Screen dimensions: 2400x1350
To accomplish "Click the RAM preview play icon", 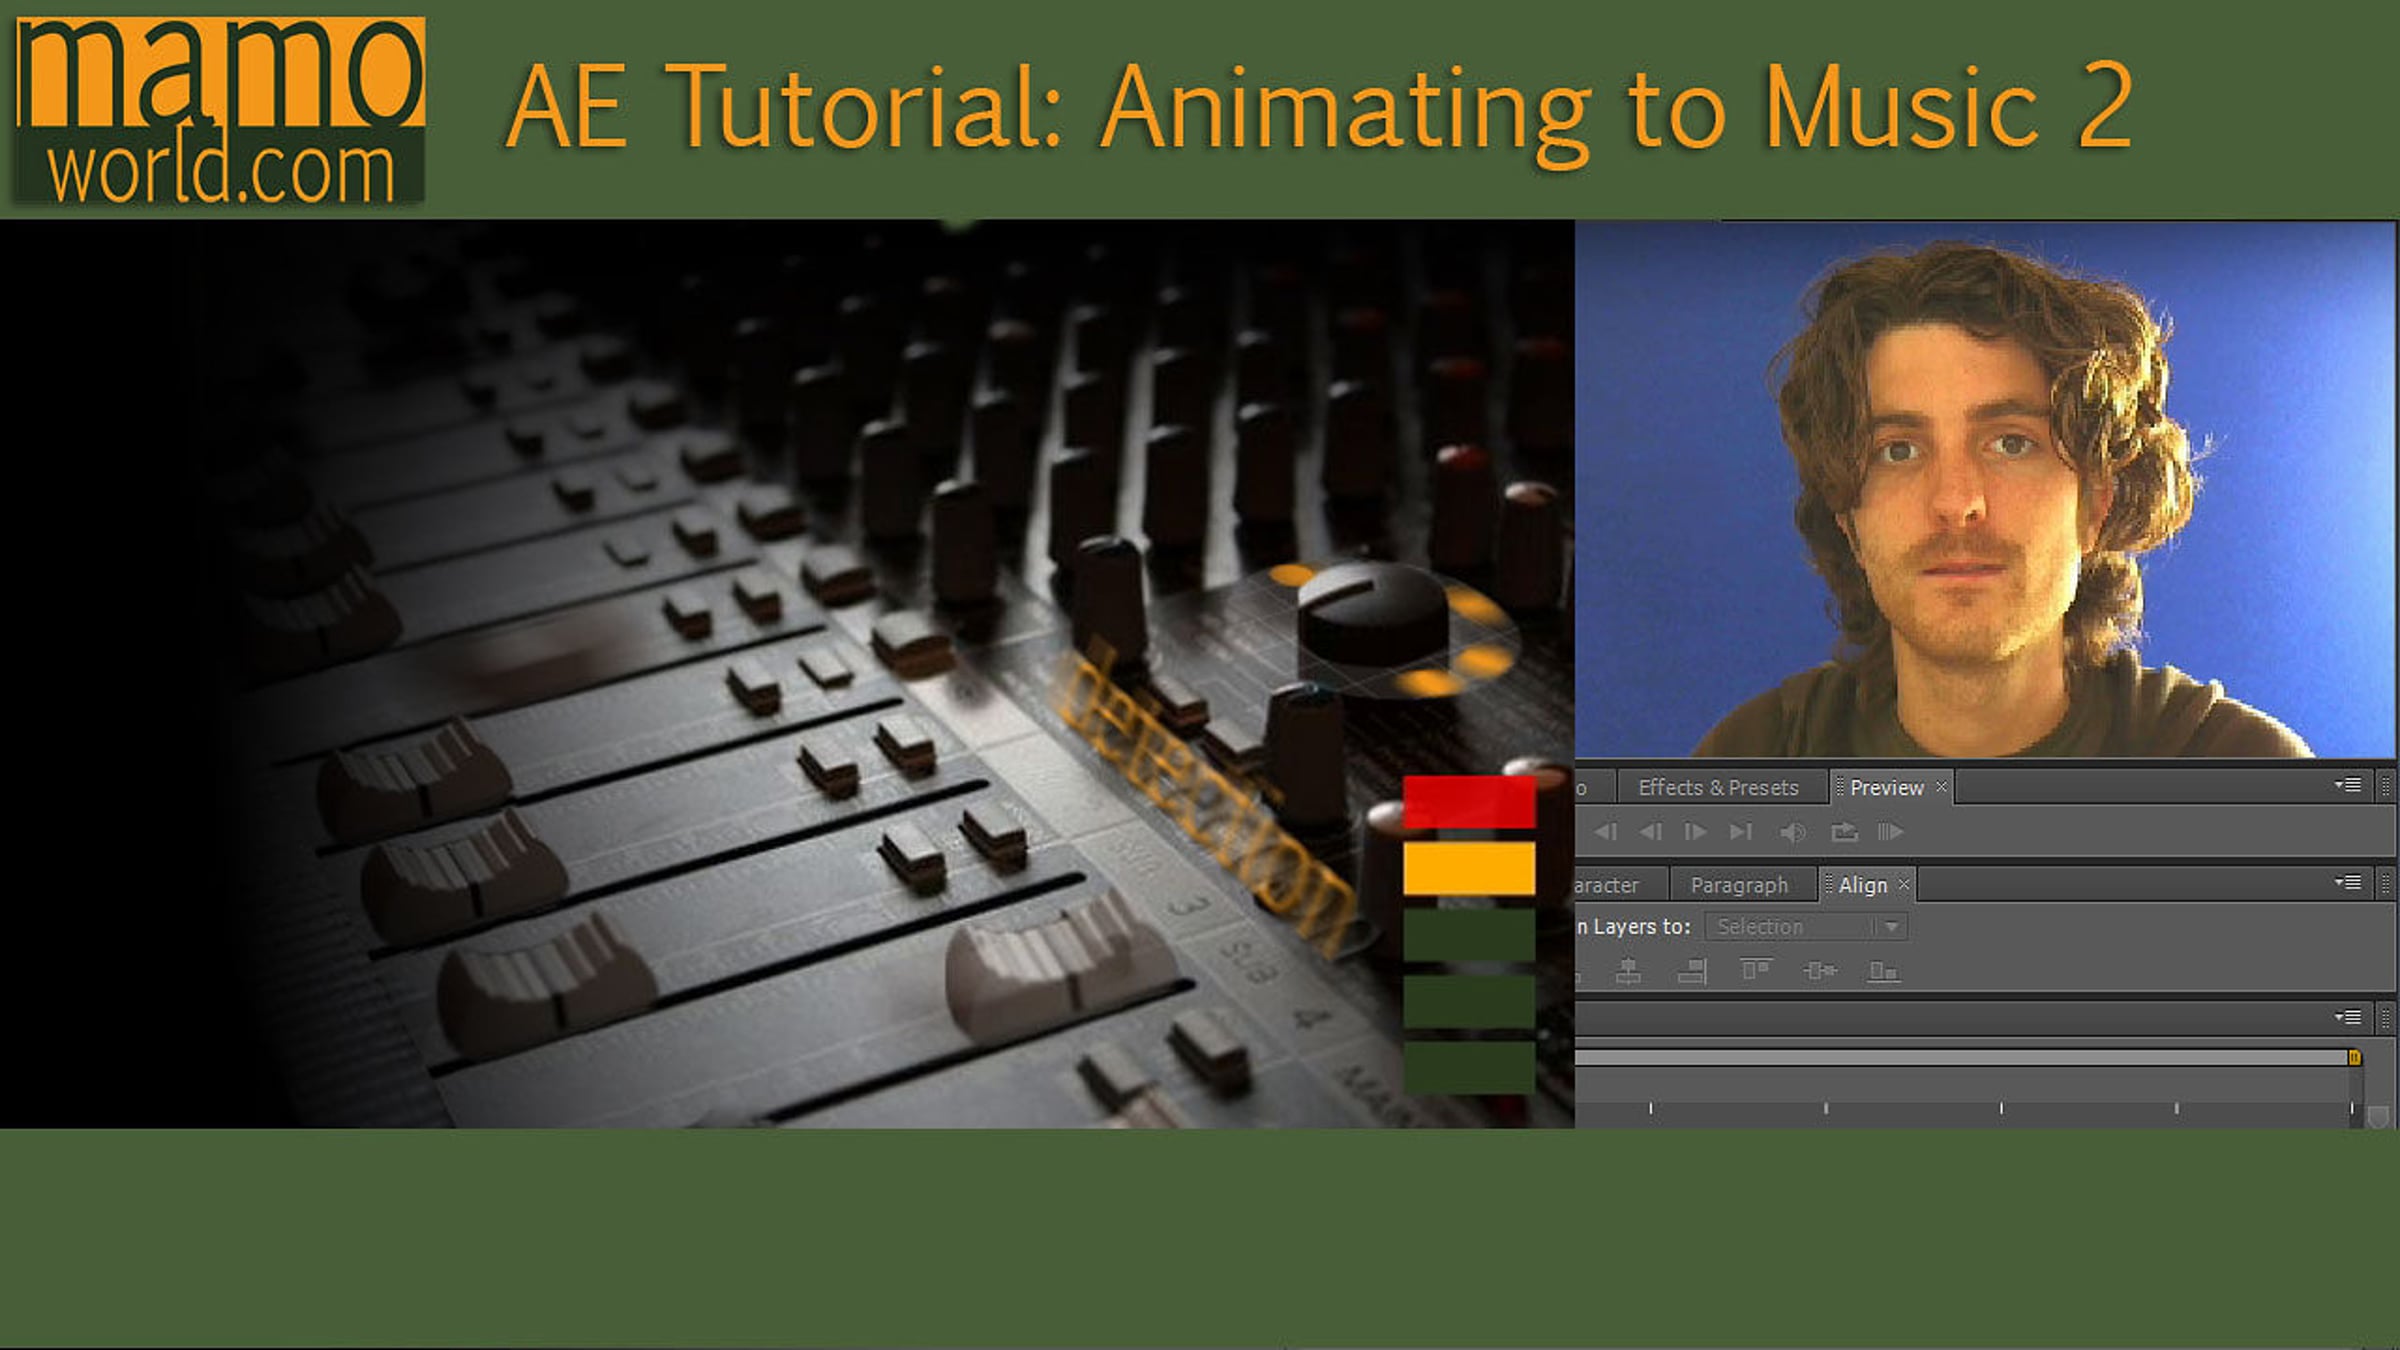I will click(1890, 832).
